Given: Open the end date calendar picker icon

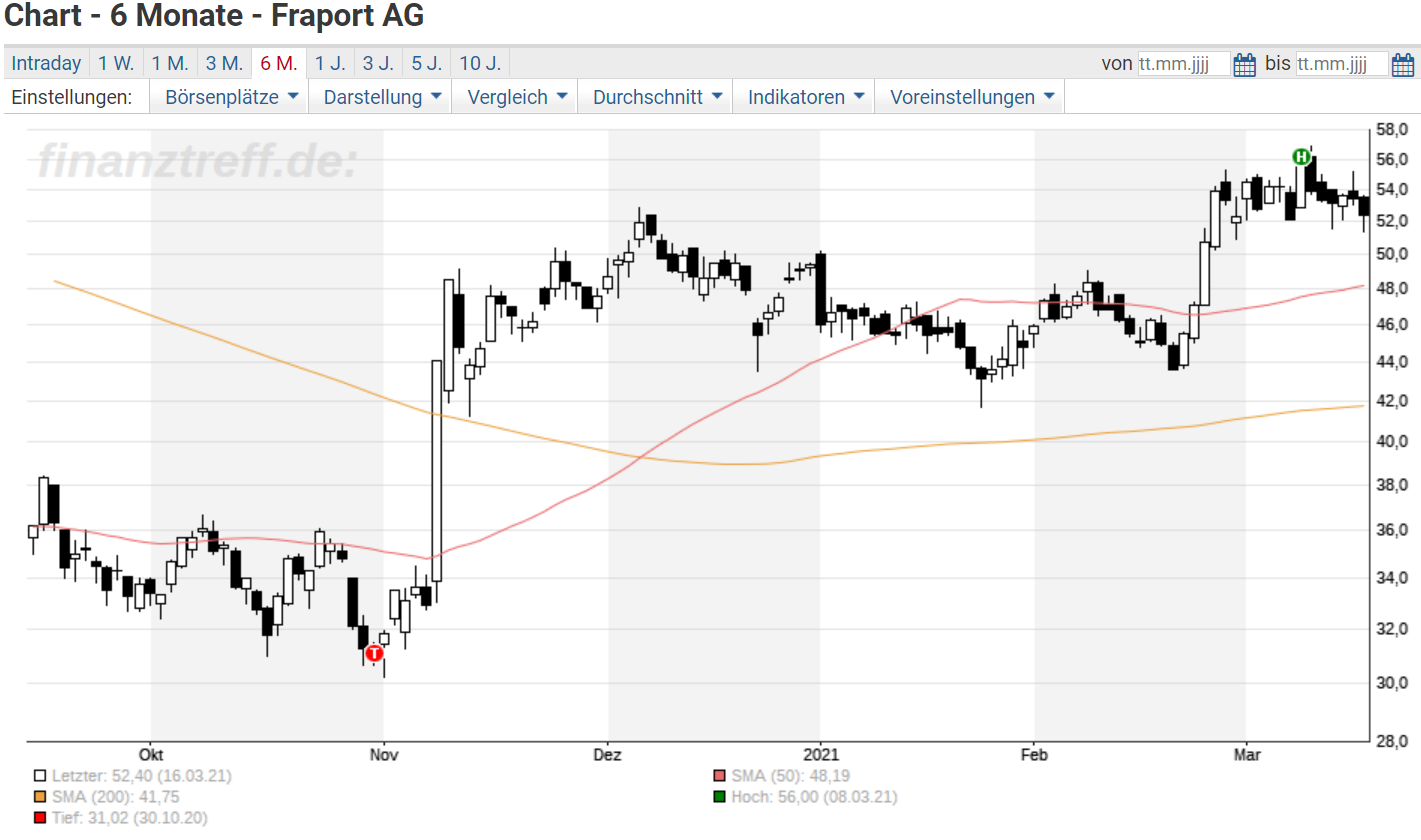Looking at the screenshot, I should [x=1403, y=65].
